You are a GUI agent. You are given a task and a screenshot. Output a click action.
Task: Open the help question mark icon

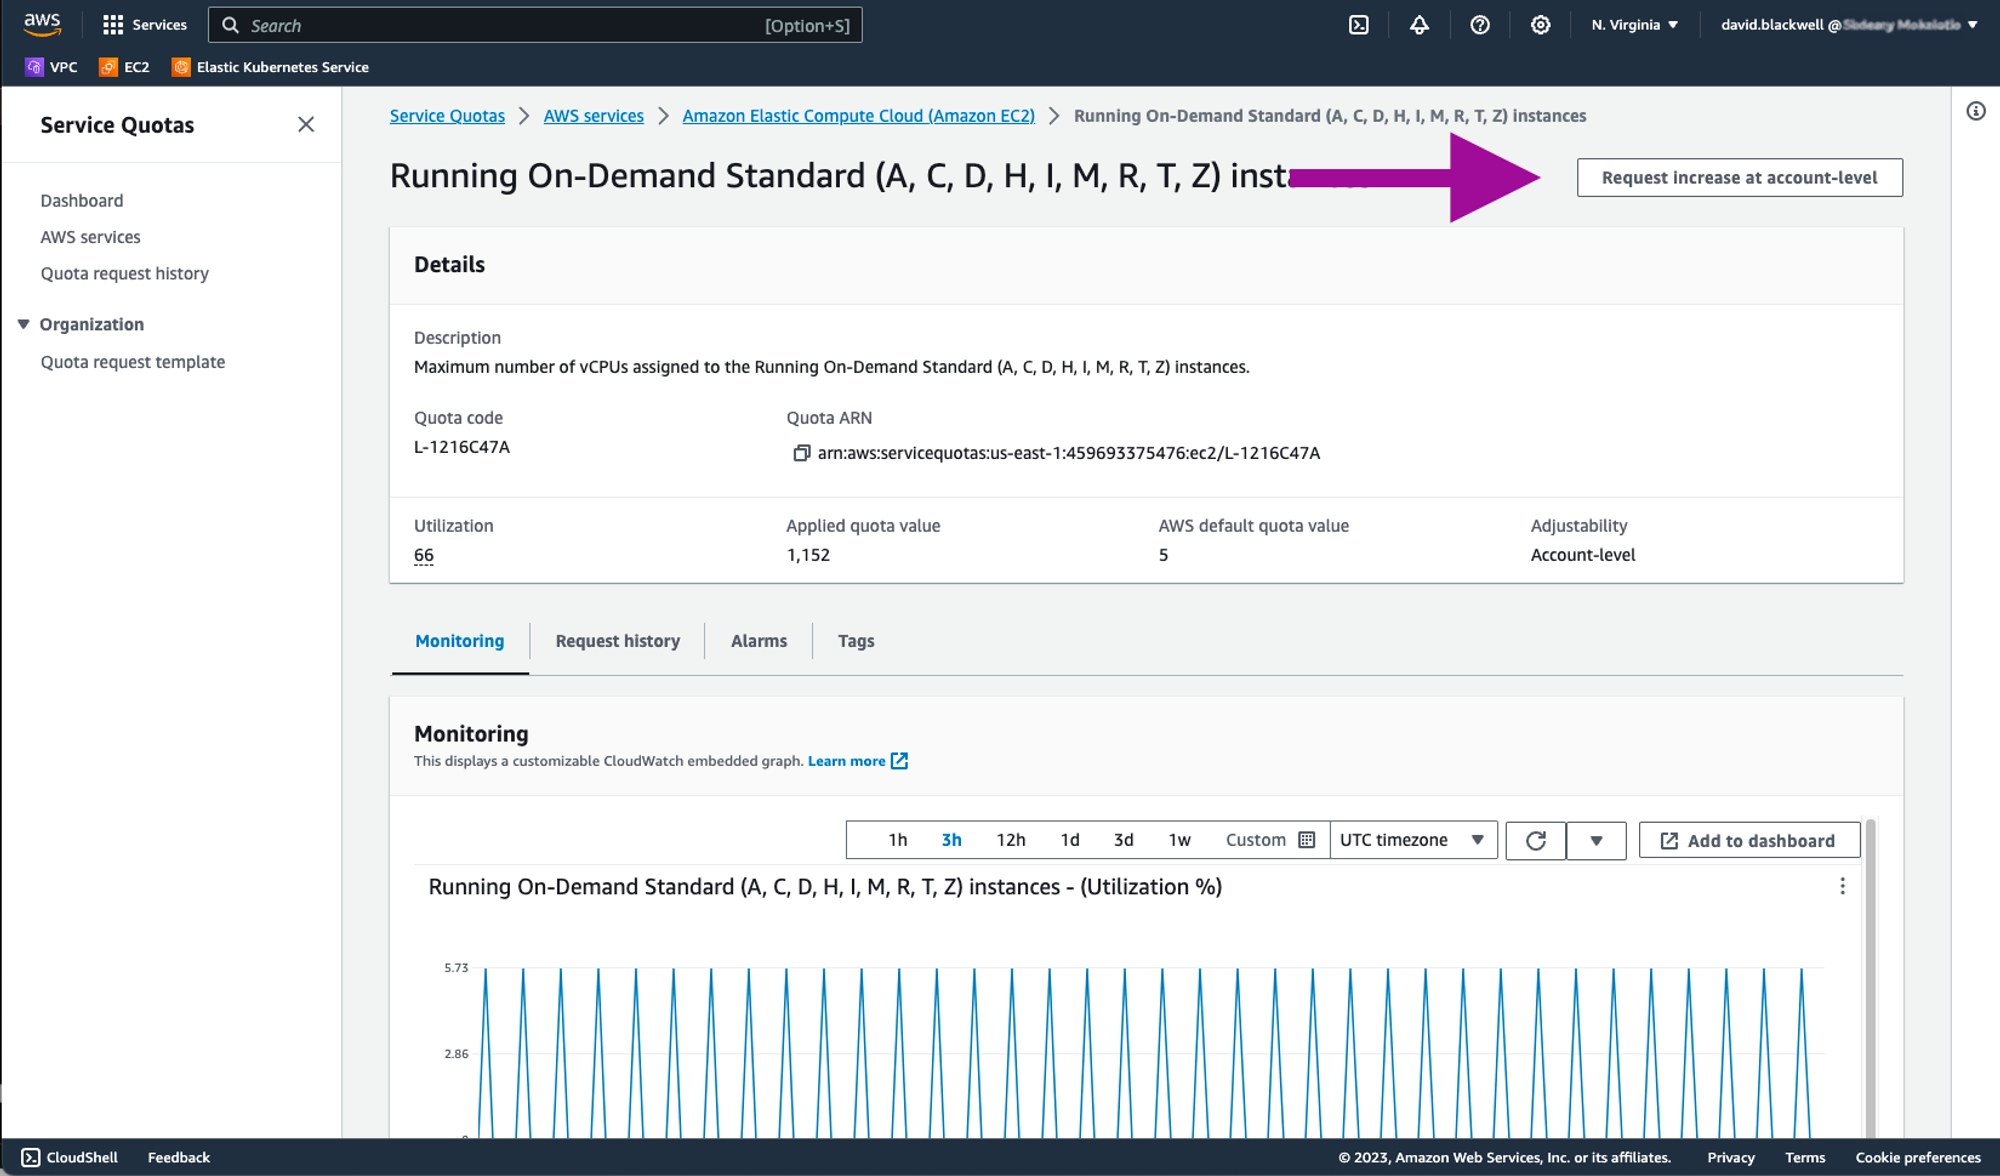click(x=1480, y=25)
